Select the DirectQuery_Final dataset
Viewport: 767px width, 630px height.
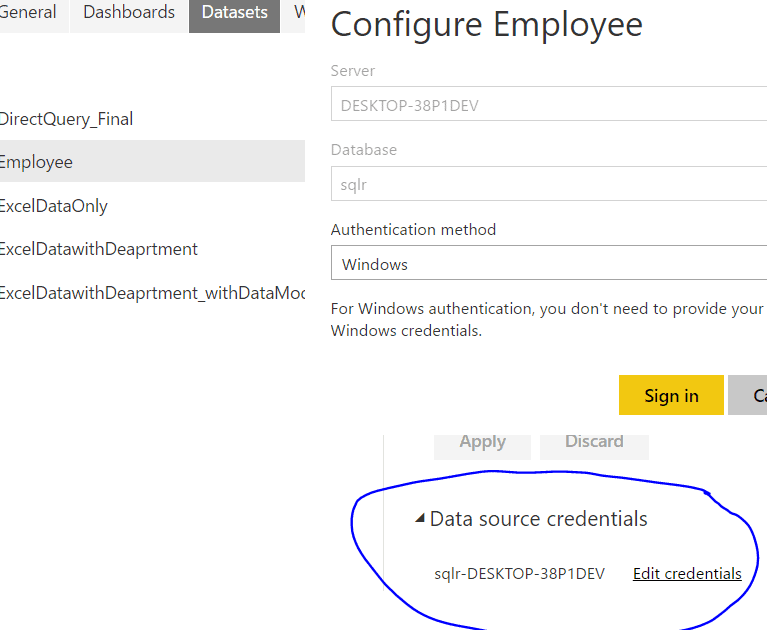coord(66,119)
